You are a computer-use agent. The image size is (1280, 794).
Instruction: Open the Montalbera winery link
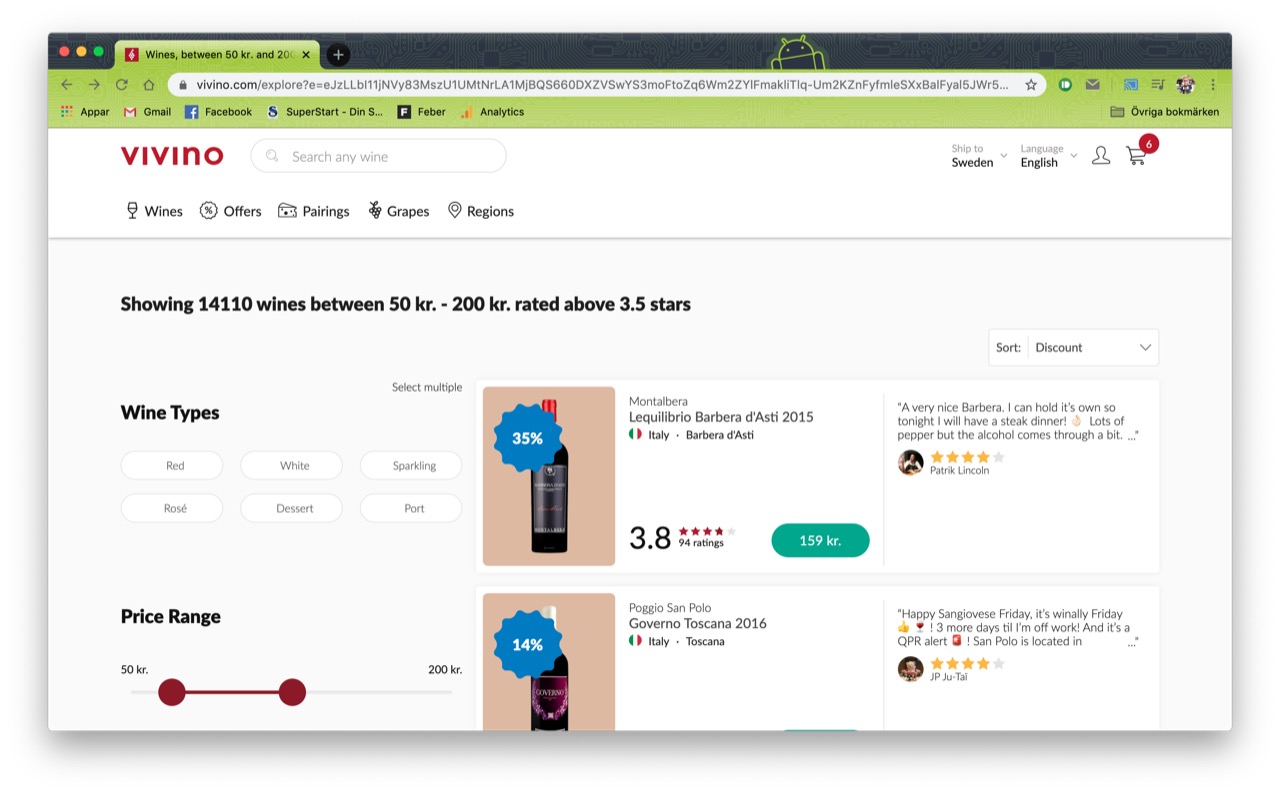point(658,401)
